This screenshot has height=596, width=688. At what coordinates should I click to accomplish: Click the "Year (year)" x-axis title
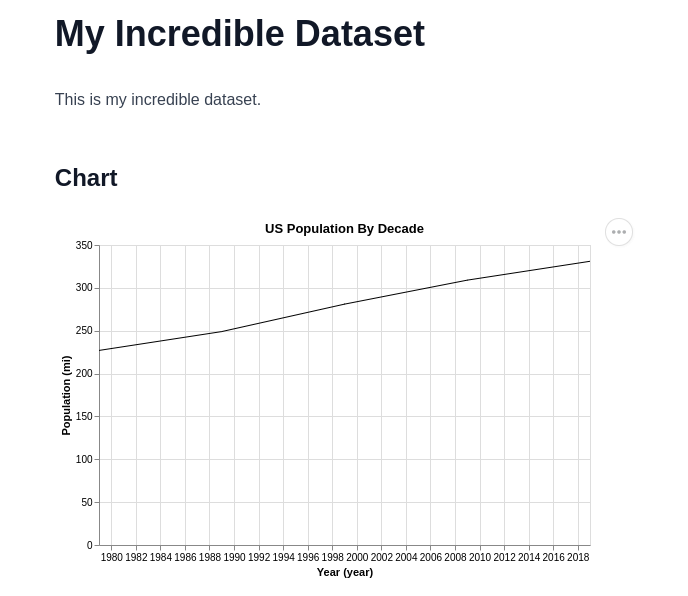click(345, 572)
